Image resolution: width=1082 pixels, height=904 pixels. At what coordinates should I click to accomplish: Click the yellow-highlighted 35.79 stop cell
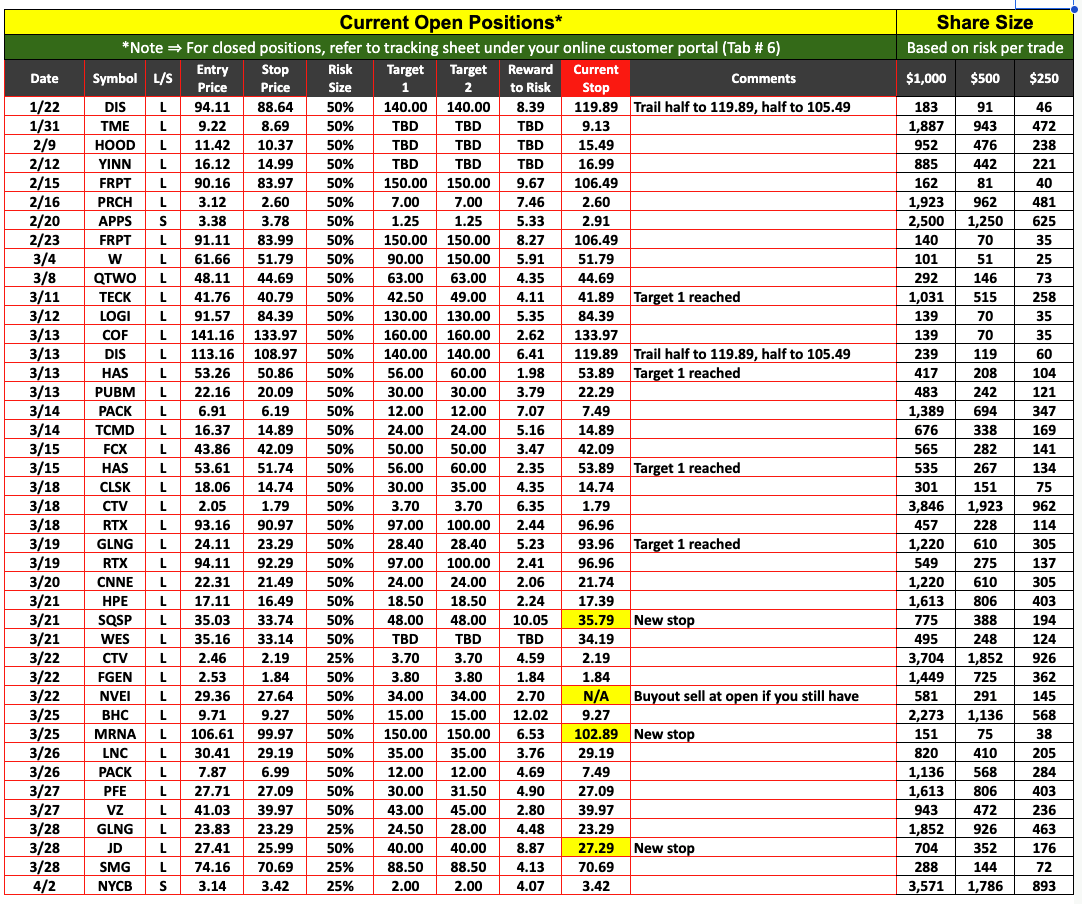pyautogui.click(x=595, y=620)
